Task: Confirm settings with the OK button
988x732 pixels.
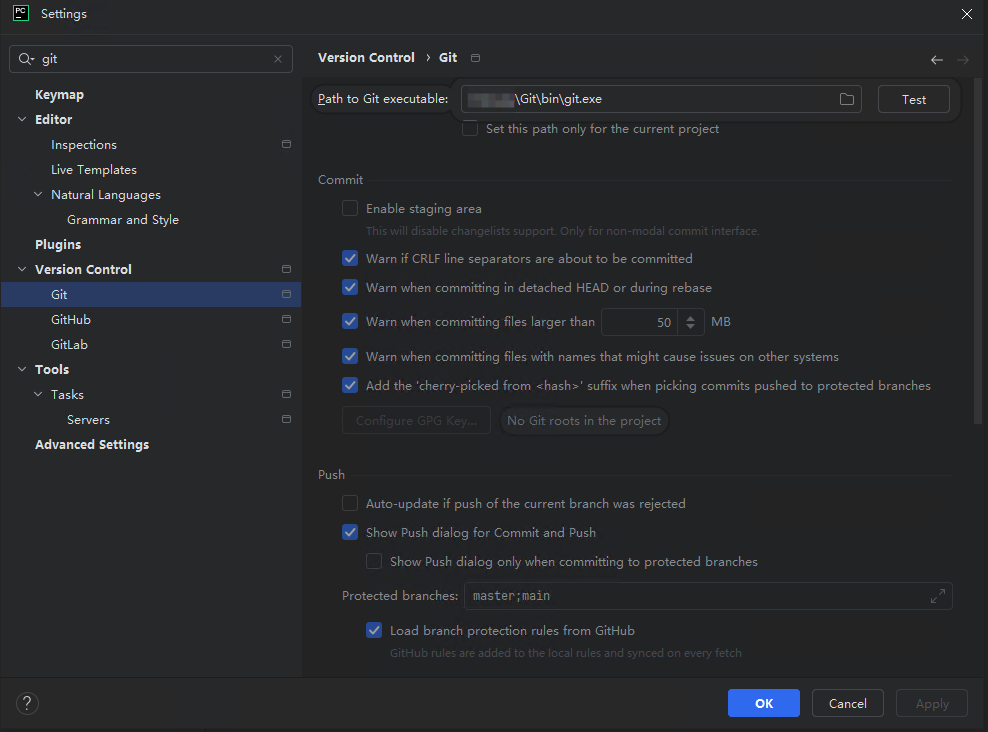Action: 764,703
